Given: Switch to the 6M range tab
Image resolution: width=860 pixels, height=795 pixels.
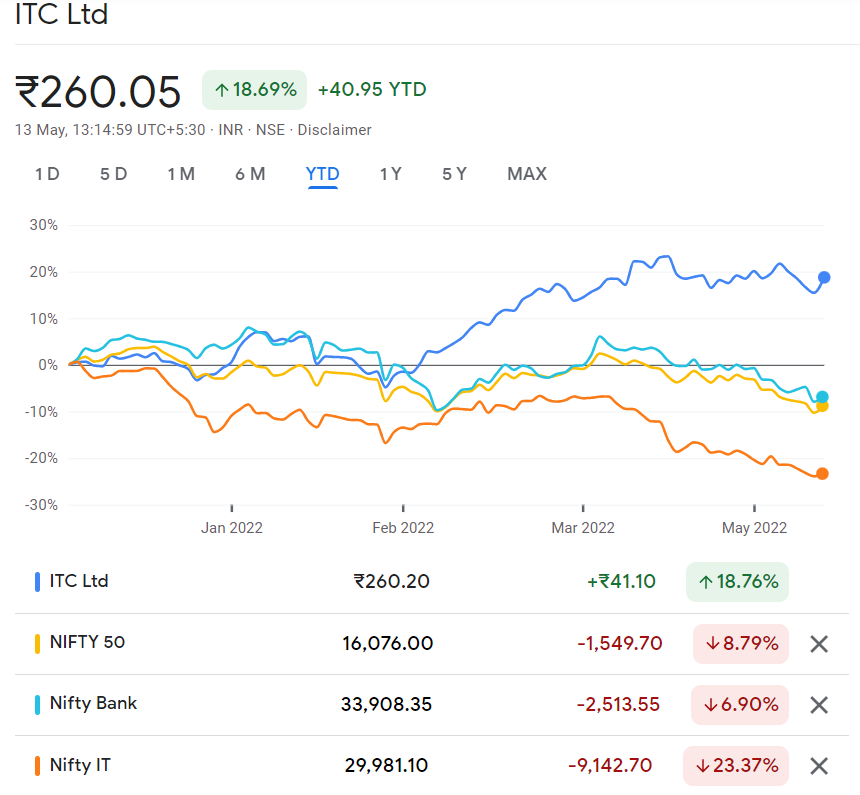Looking at the screenshot, I should (x=250, y=174).
